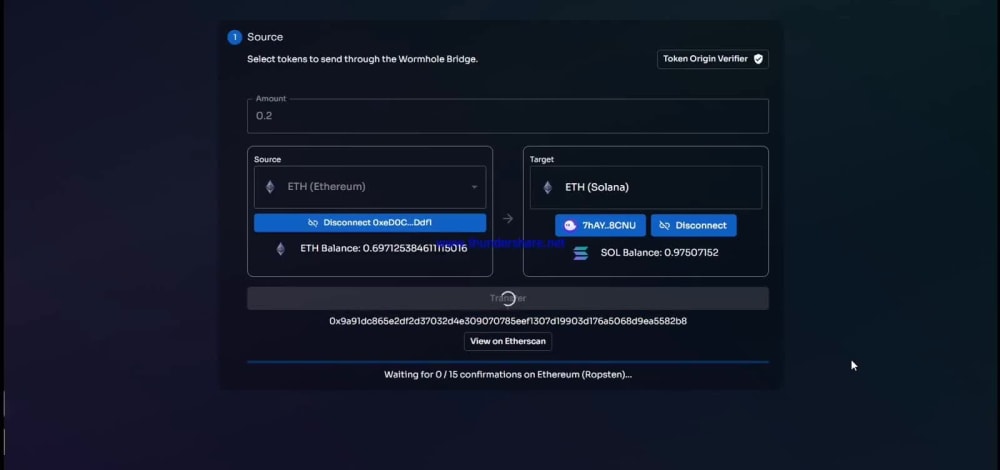Click the Ethereum icon beside ETH Balance

pos(281,249)
